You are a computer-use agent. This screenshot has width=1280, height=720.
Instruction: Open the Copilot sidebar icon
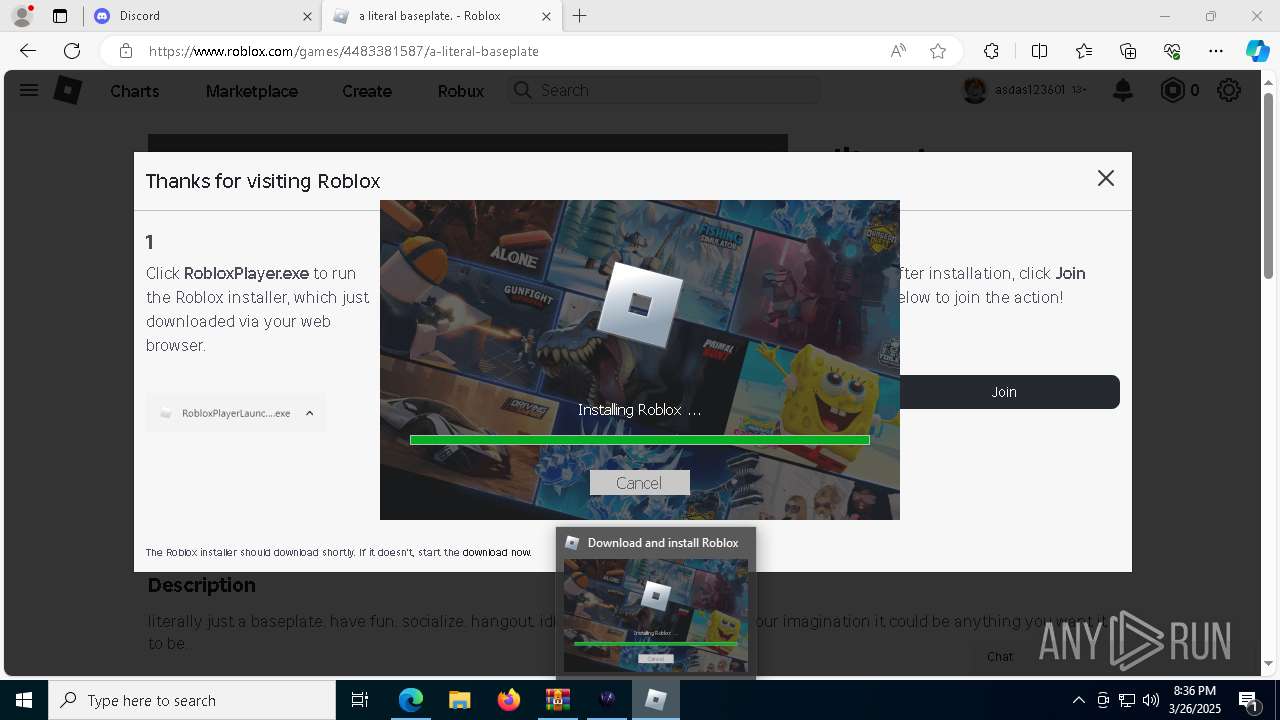coord(1257,51)
